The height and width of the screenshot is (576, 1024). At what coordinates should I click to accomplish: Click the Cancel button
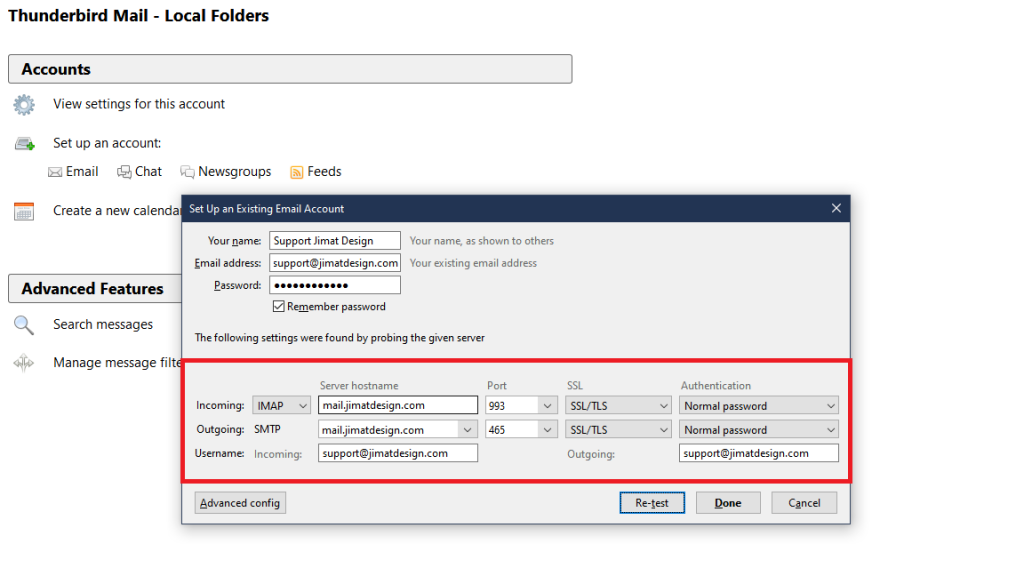804,503
